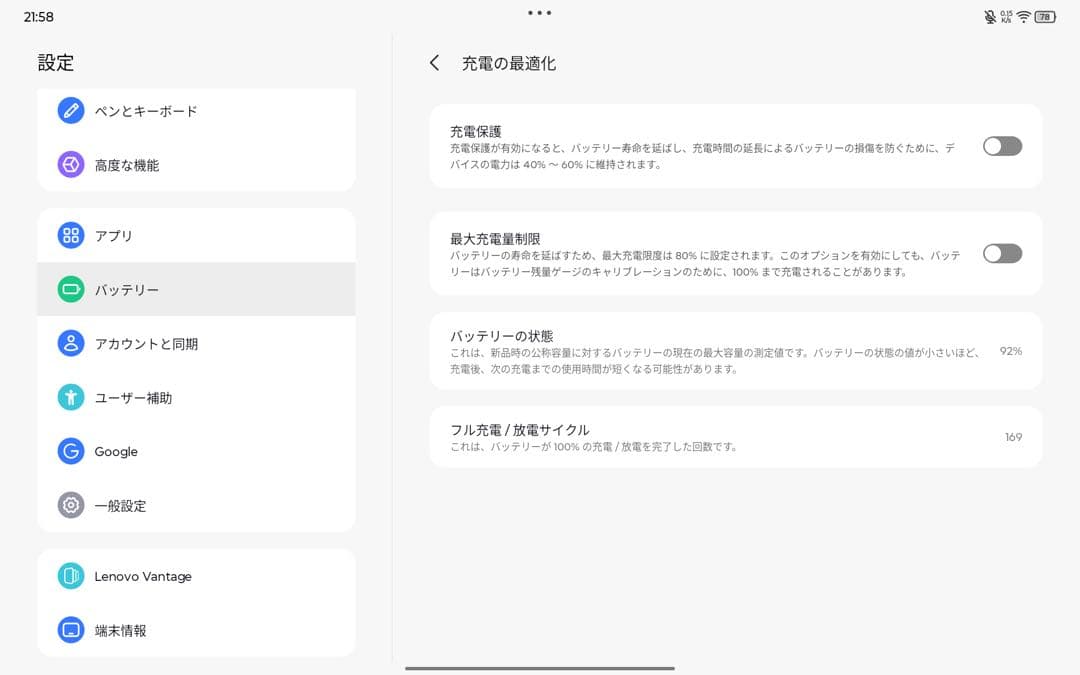Tap the 21:58 clock display
Viewport: 1080px width, 675px height.
(x=40, y=16)
